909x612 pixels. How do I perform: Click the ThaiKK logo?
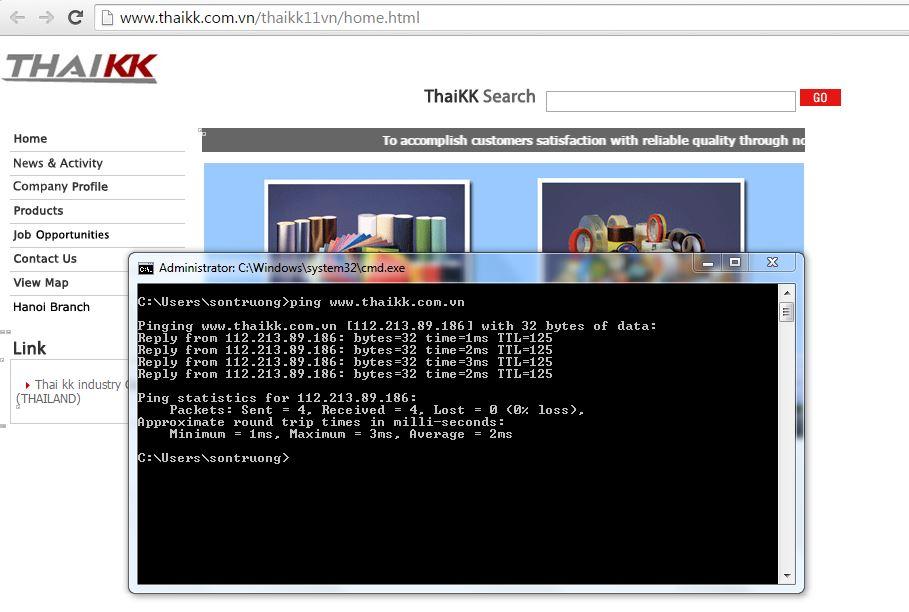click(80, 68)
